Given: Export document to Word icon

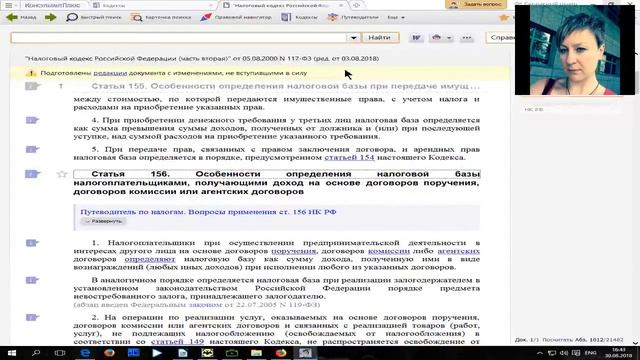Looking at the screenshot, I should pos(416,38).
